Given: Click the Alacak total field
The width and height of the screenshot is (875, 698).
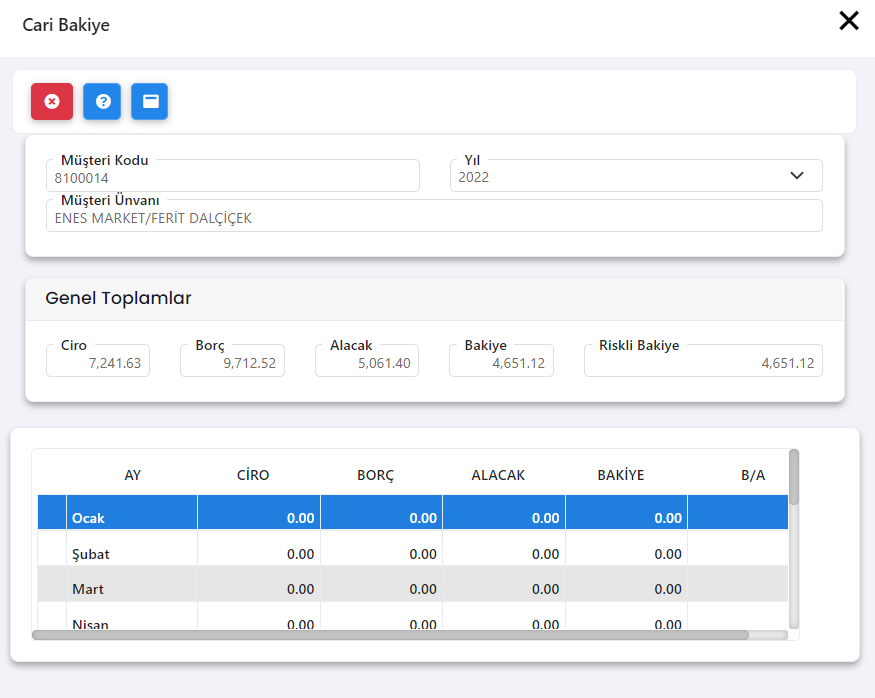Looking at the screenshot, I should pos(367,362).
